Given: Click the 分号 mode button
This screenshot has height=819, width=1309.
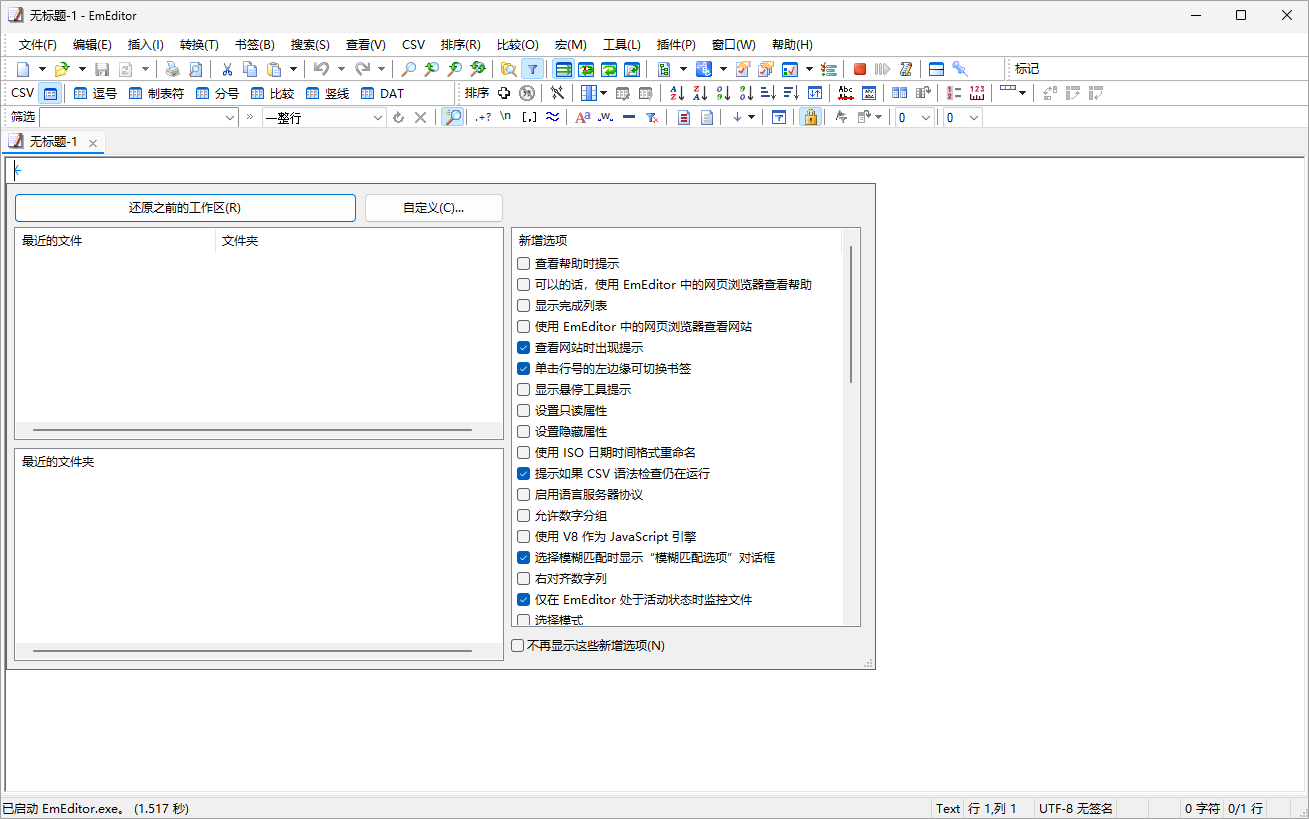Looking at the screenshot, I should tap(217, 93).
